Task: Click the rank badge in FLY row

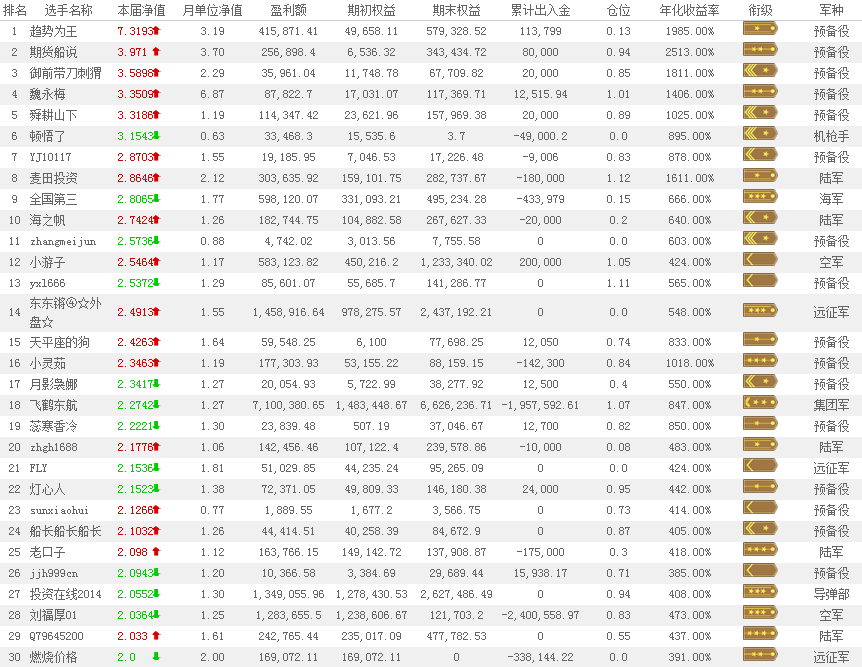Action: pyautogui.click(x=760, y=466)
